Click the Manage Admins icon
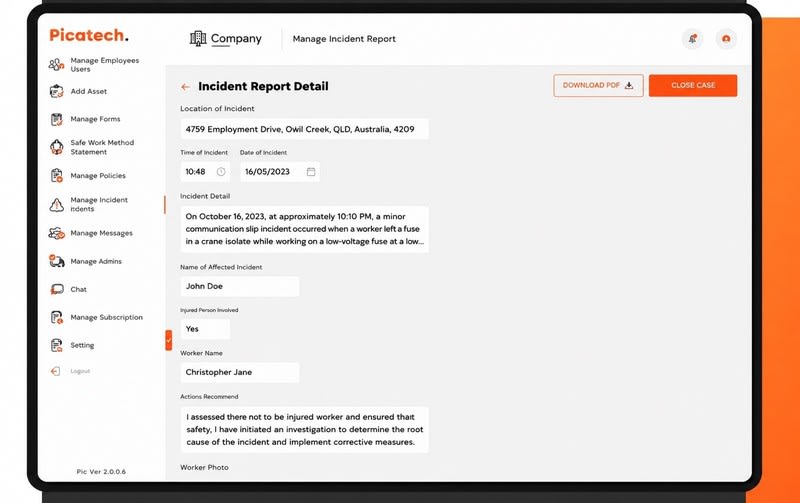The image size is (800, 503). 56,261
